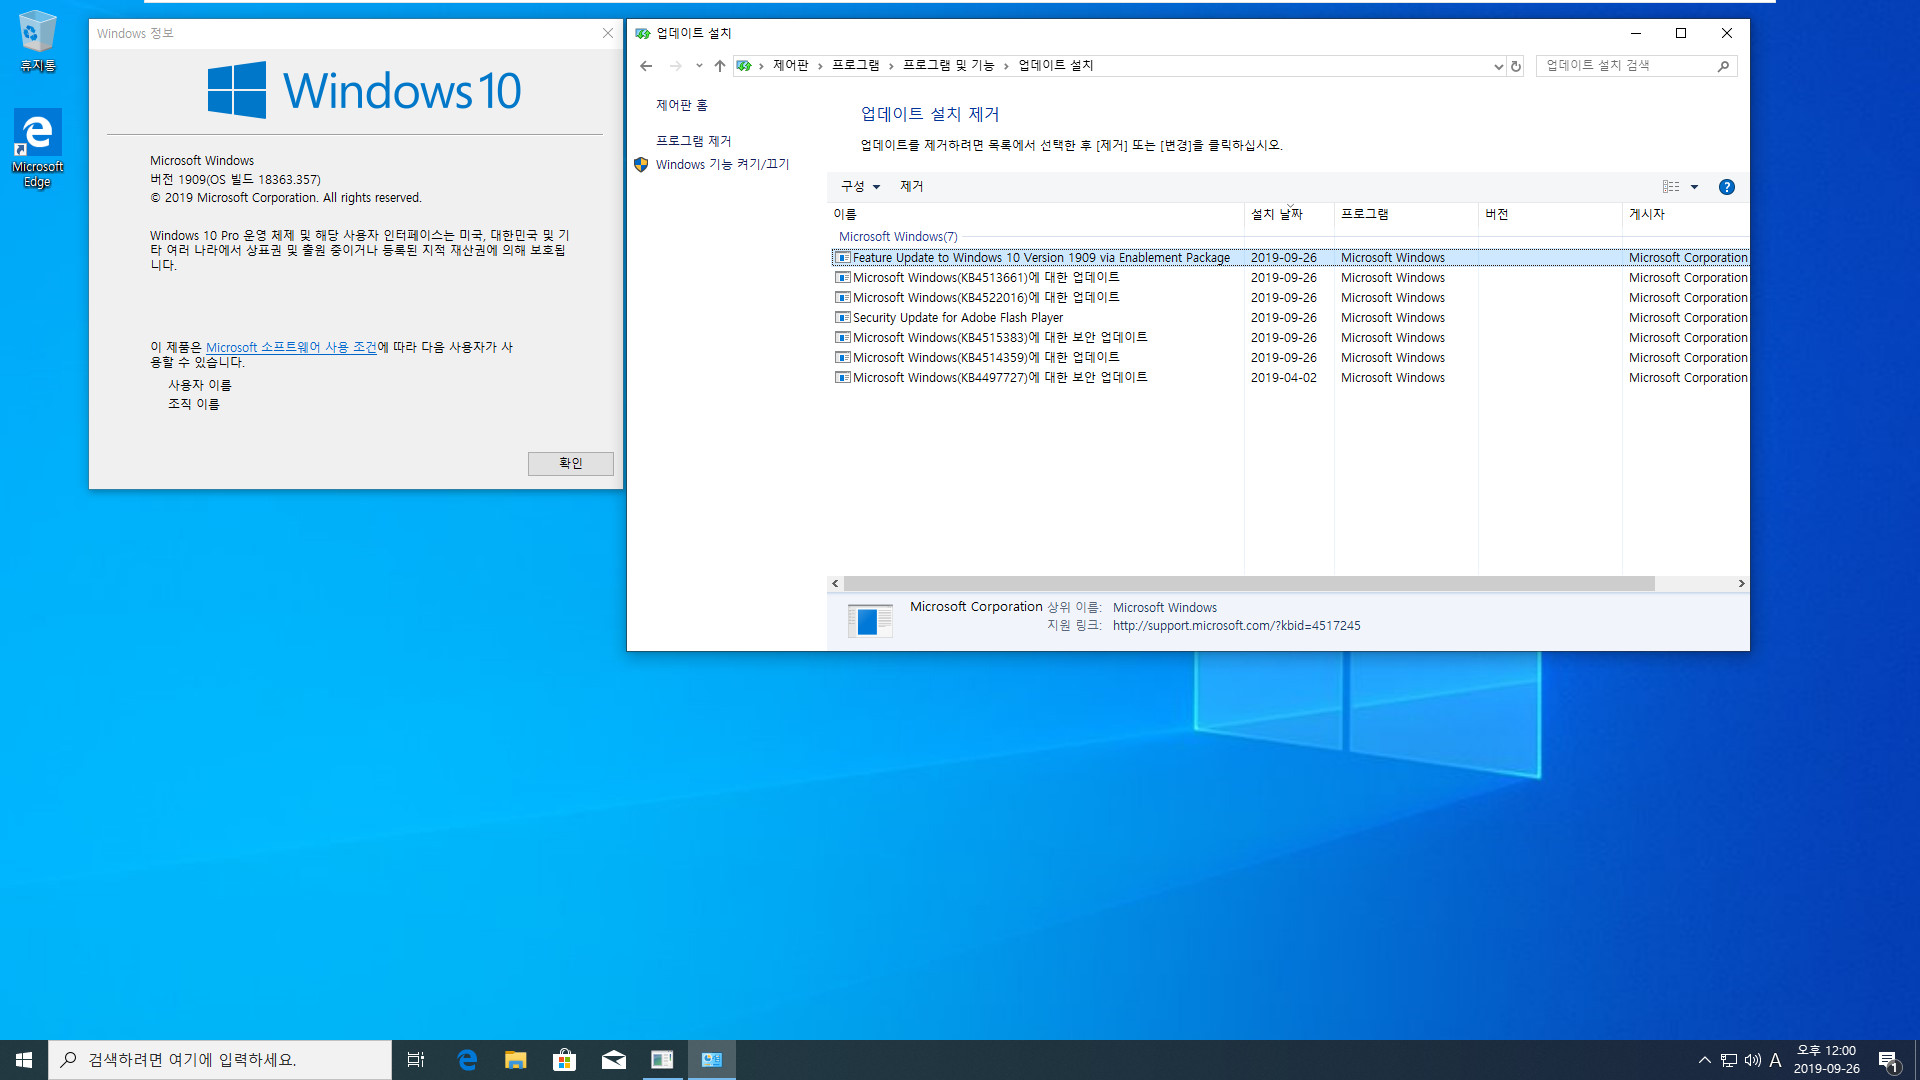Click the search magnifier icon
Viewport: 1920px width, 1080px height.
point(1723,66)
